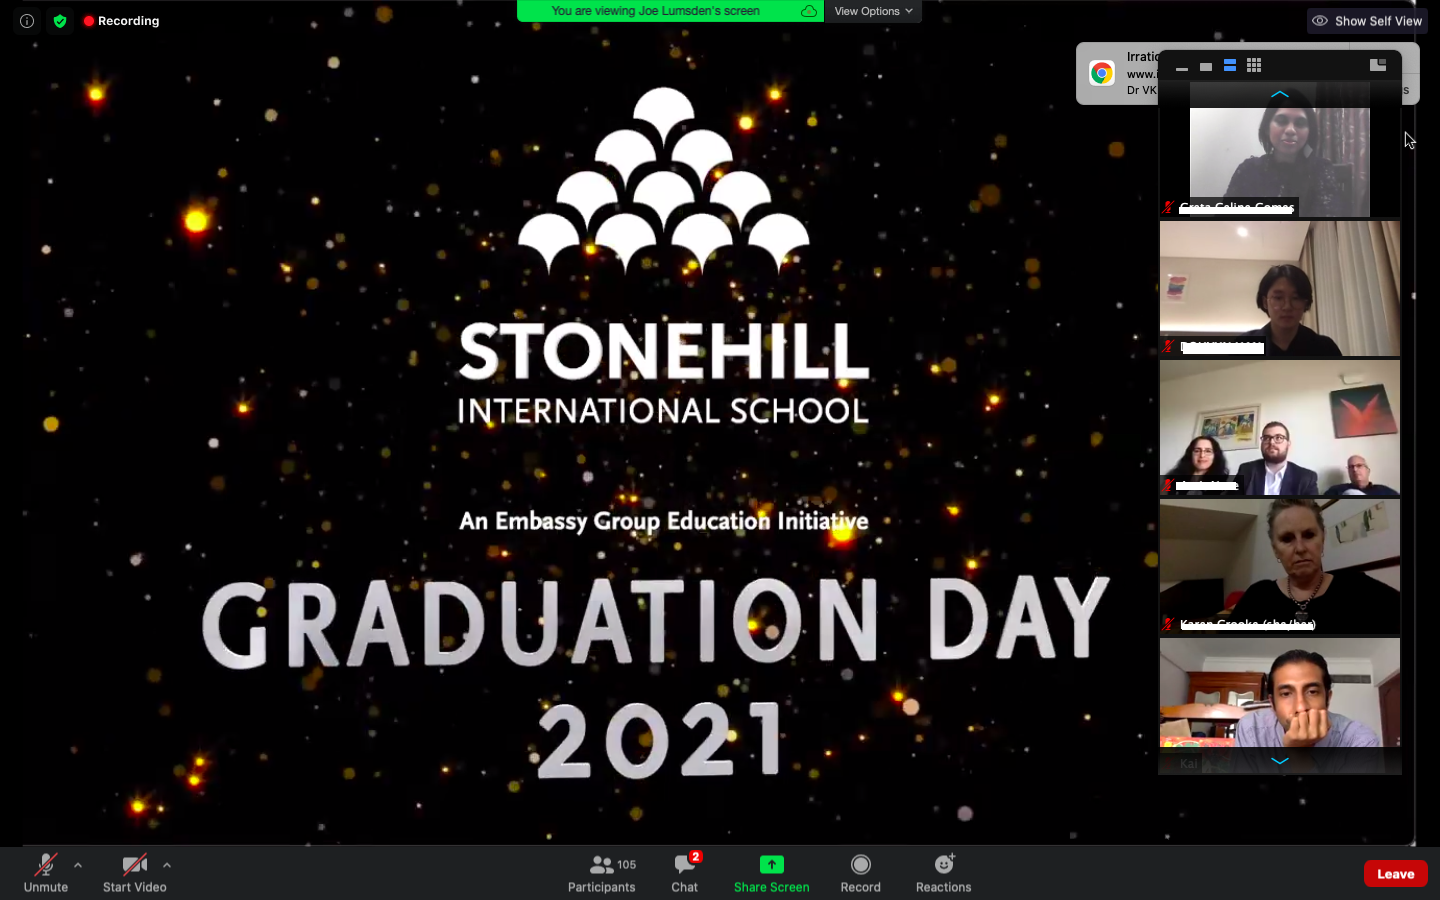Screen dimensions: 1440x900
Task: Open the View Options dropdown
Action: coord(873,11)
